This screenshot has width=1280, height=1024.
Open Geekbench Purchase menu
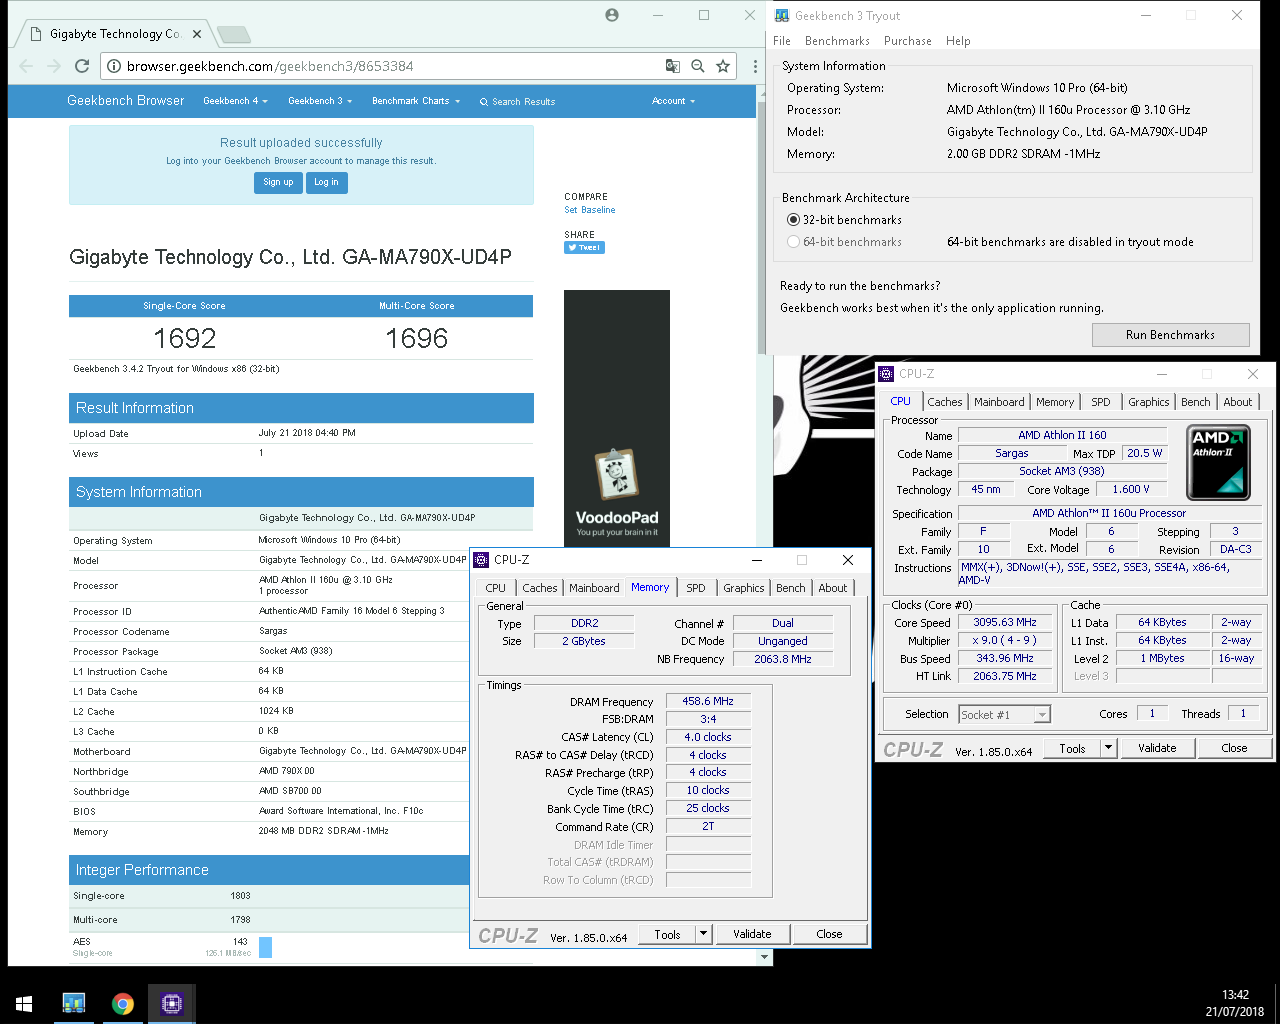pyautogui.click(x=908, y=41)
